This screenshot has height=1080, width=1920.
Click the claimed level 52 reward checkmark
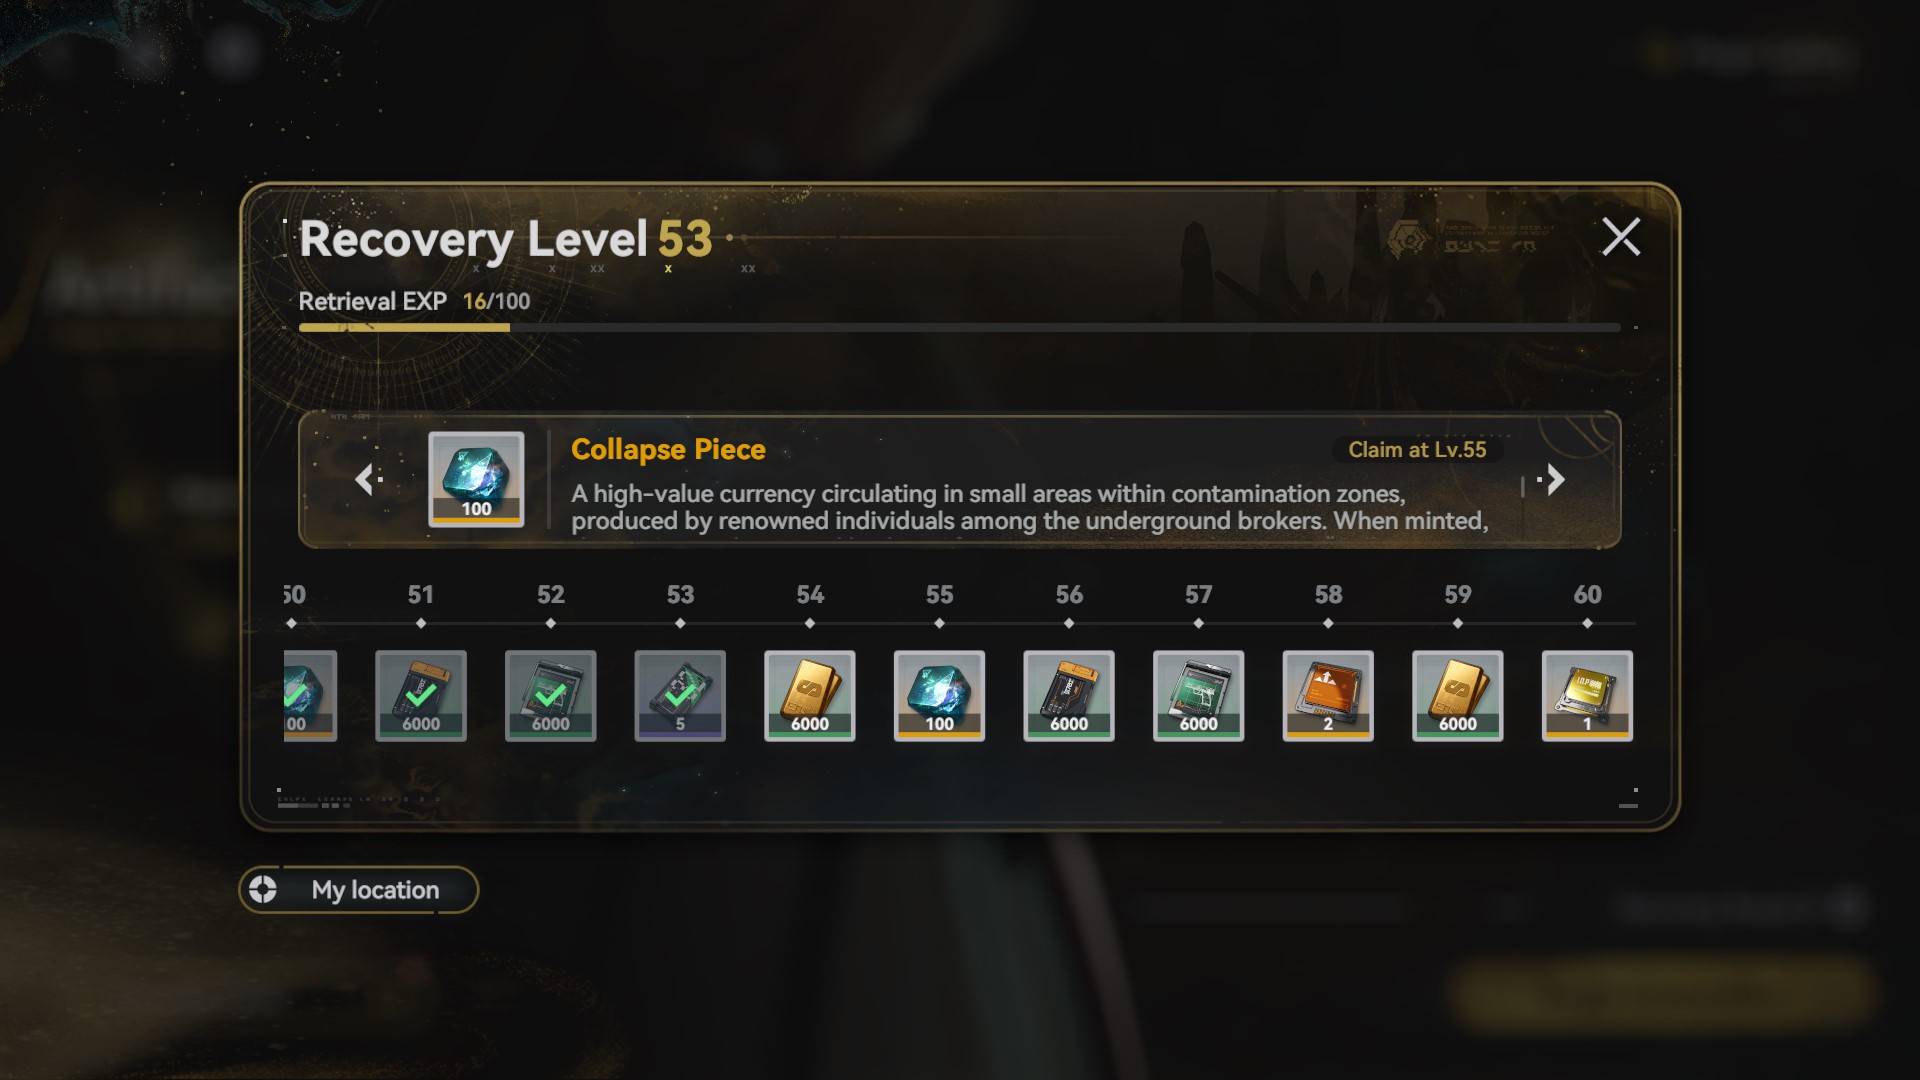point(550,693)
